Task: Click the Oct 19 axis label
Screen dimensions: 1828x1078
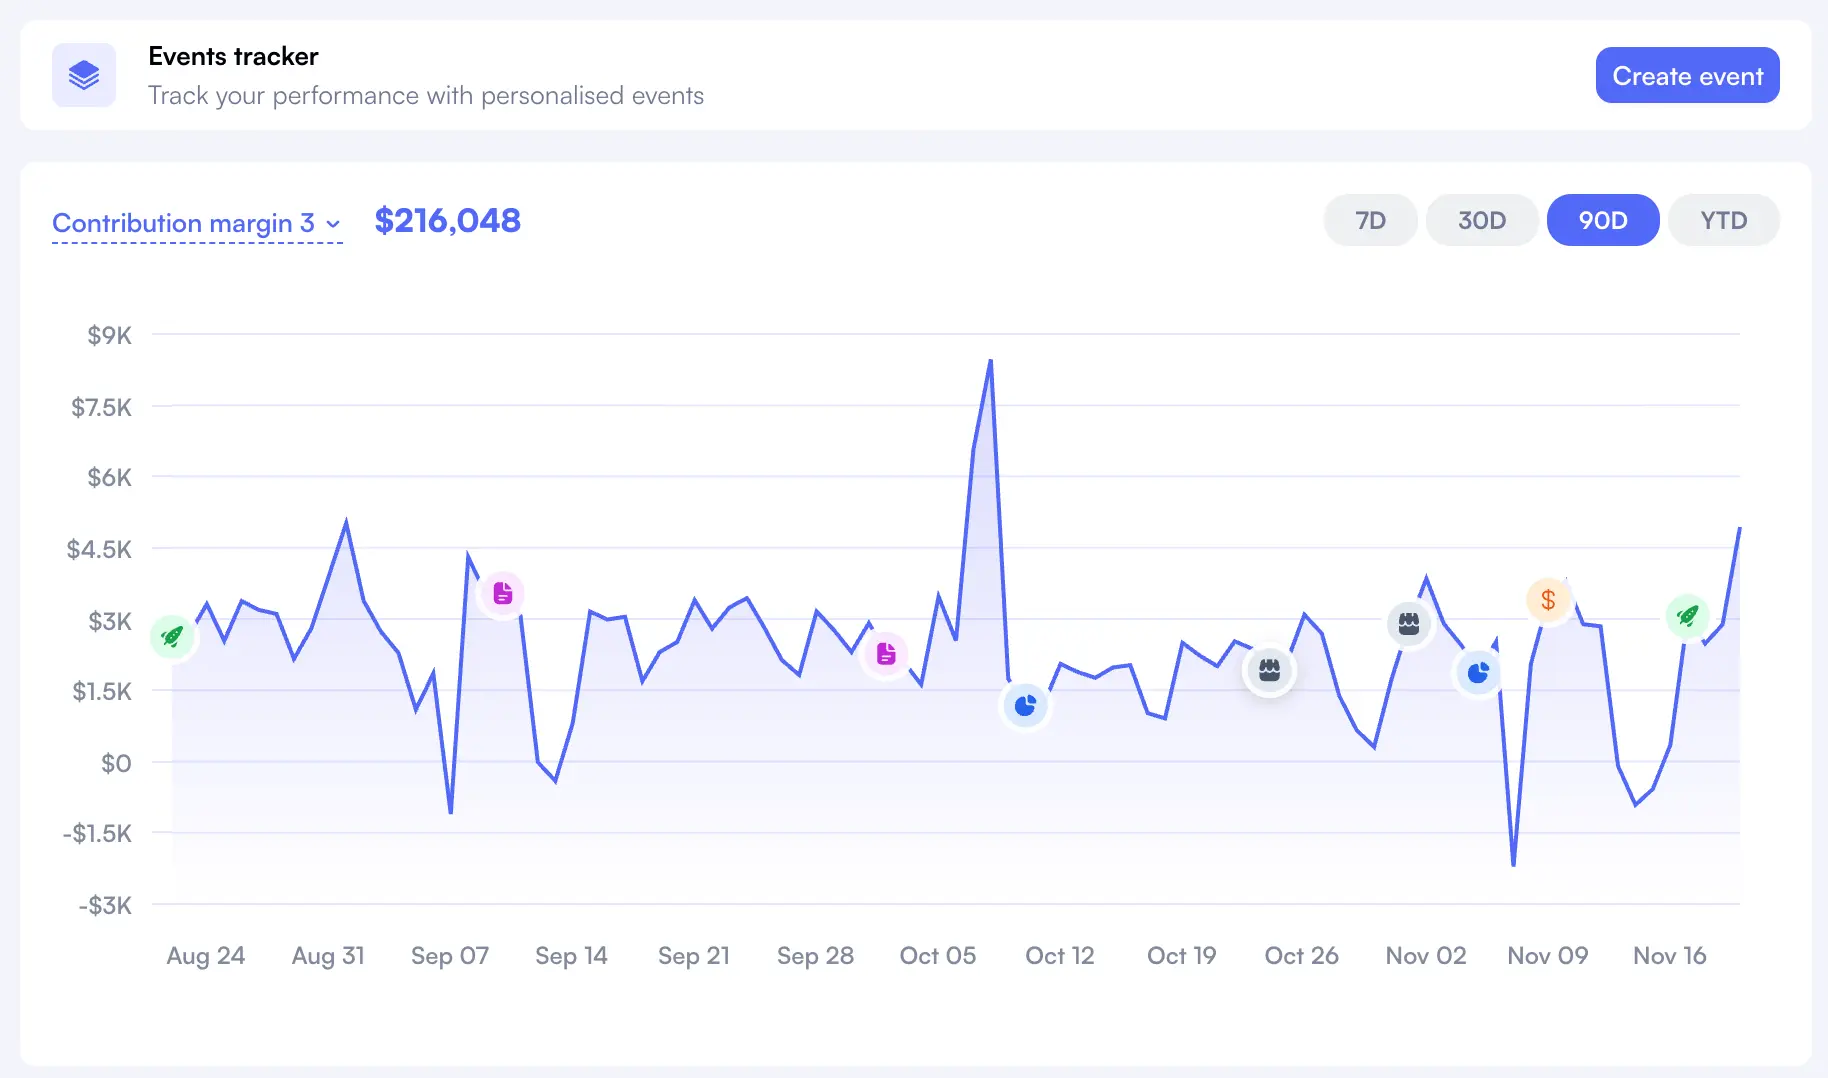Action: click(1181, 956)
